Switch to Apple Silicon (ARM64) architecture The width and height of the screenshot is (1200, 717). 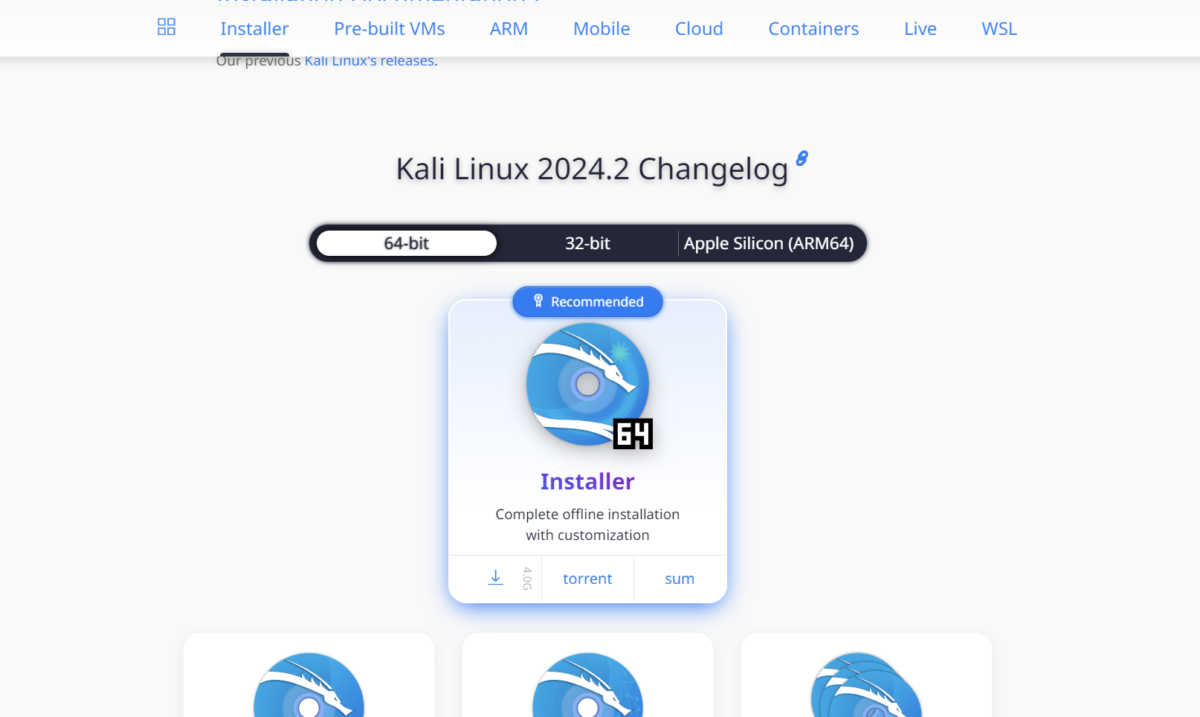pos(770,243)
